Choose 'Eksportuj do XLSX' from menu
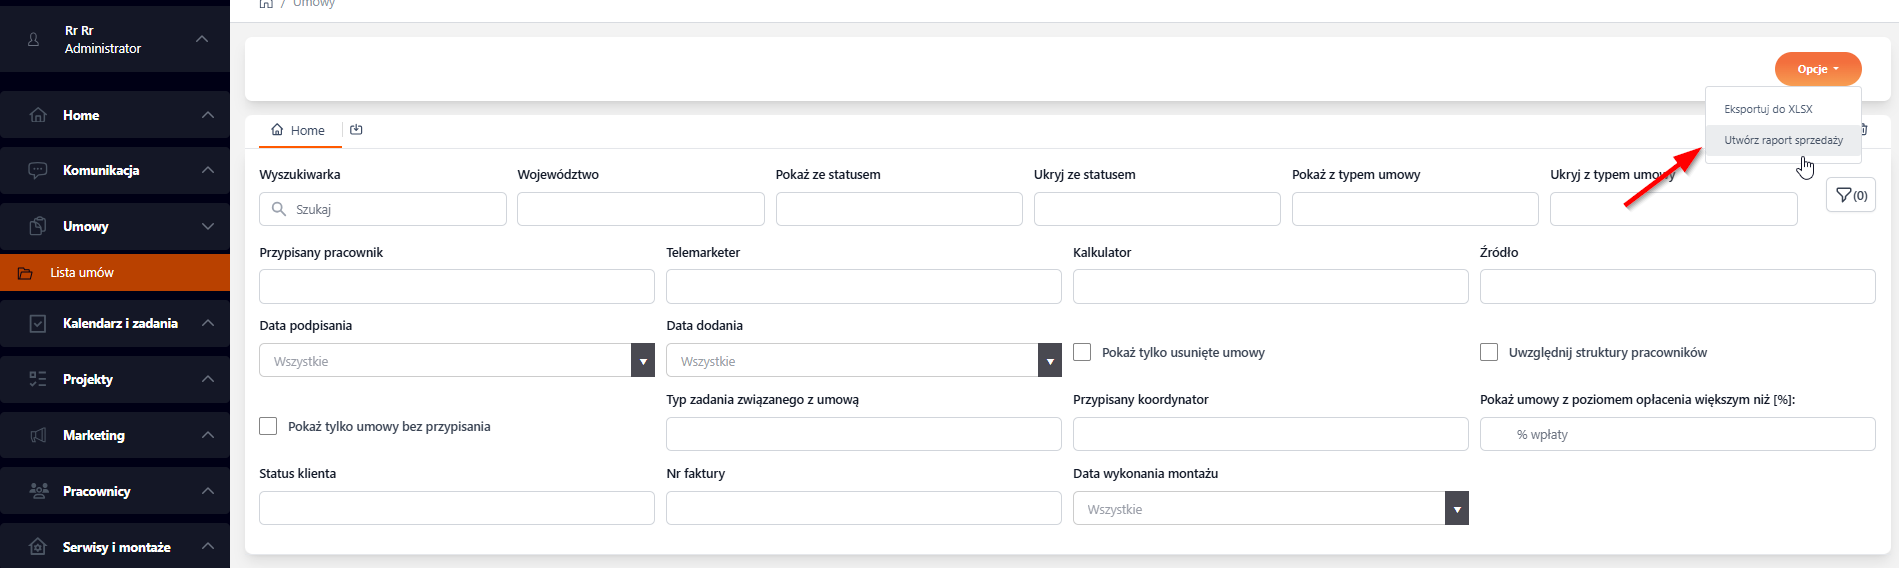This screenshot has height=568, width=1899. pyautogui.click(x=1768, y=109)
